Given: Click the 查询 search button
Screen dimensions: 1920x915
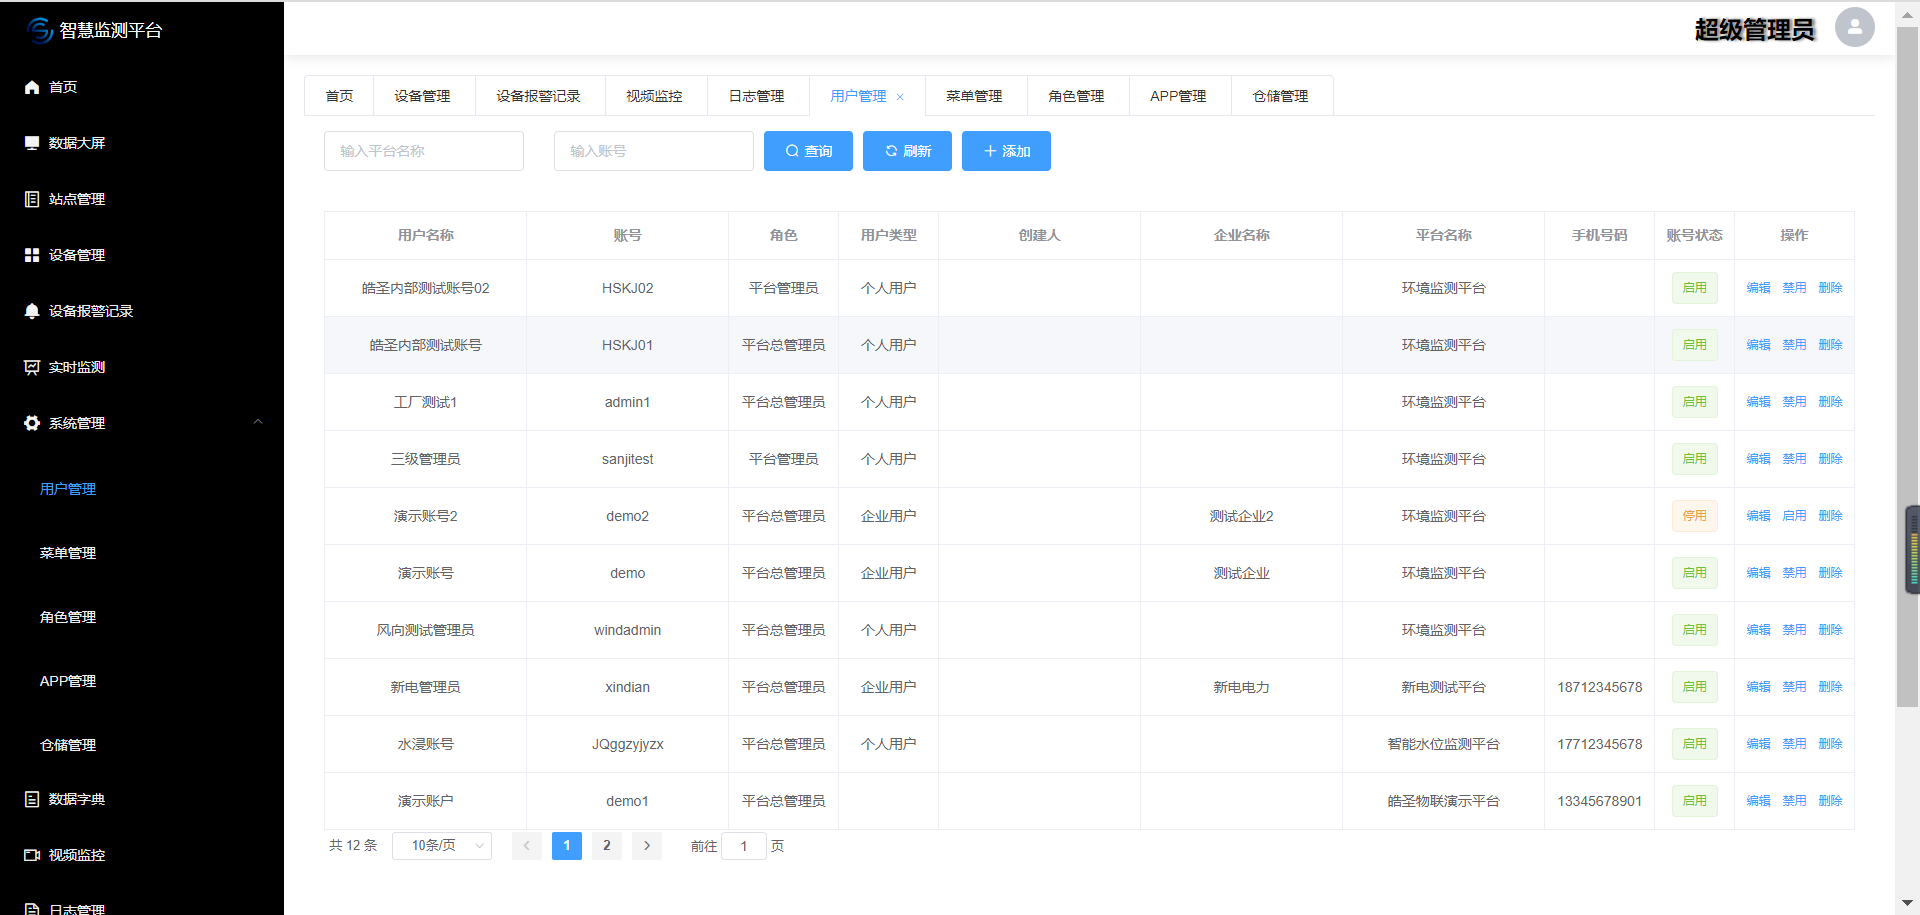Looking at the screenshot, I should [x=808, y=151].
